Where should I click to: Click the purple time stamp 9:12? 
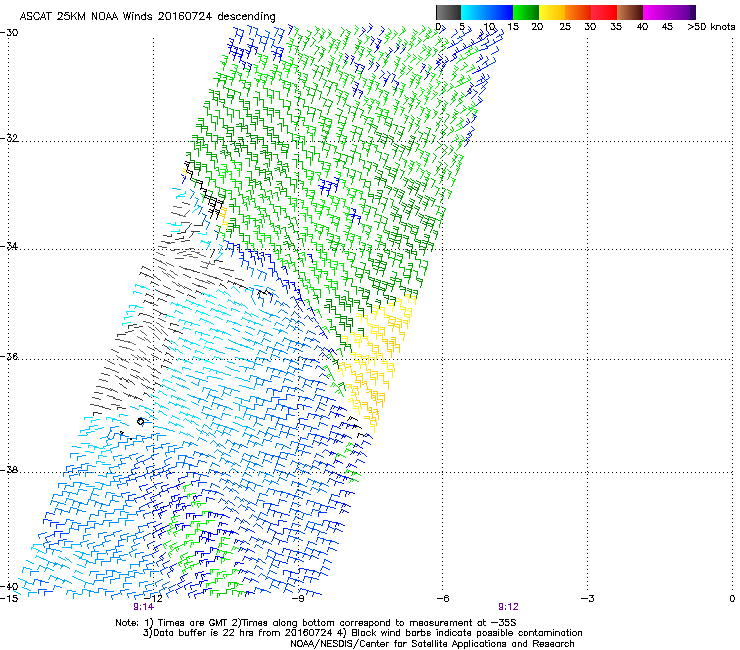click(x=508, y=607)
